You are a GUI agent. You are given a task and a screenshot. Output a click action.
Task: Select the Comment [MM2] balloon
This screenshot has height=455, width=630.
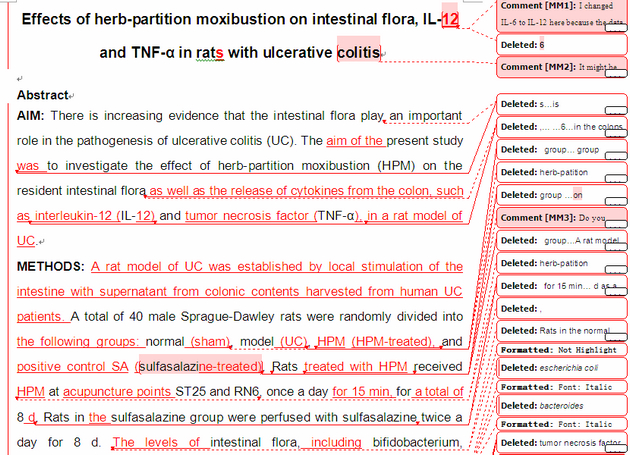555,67
